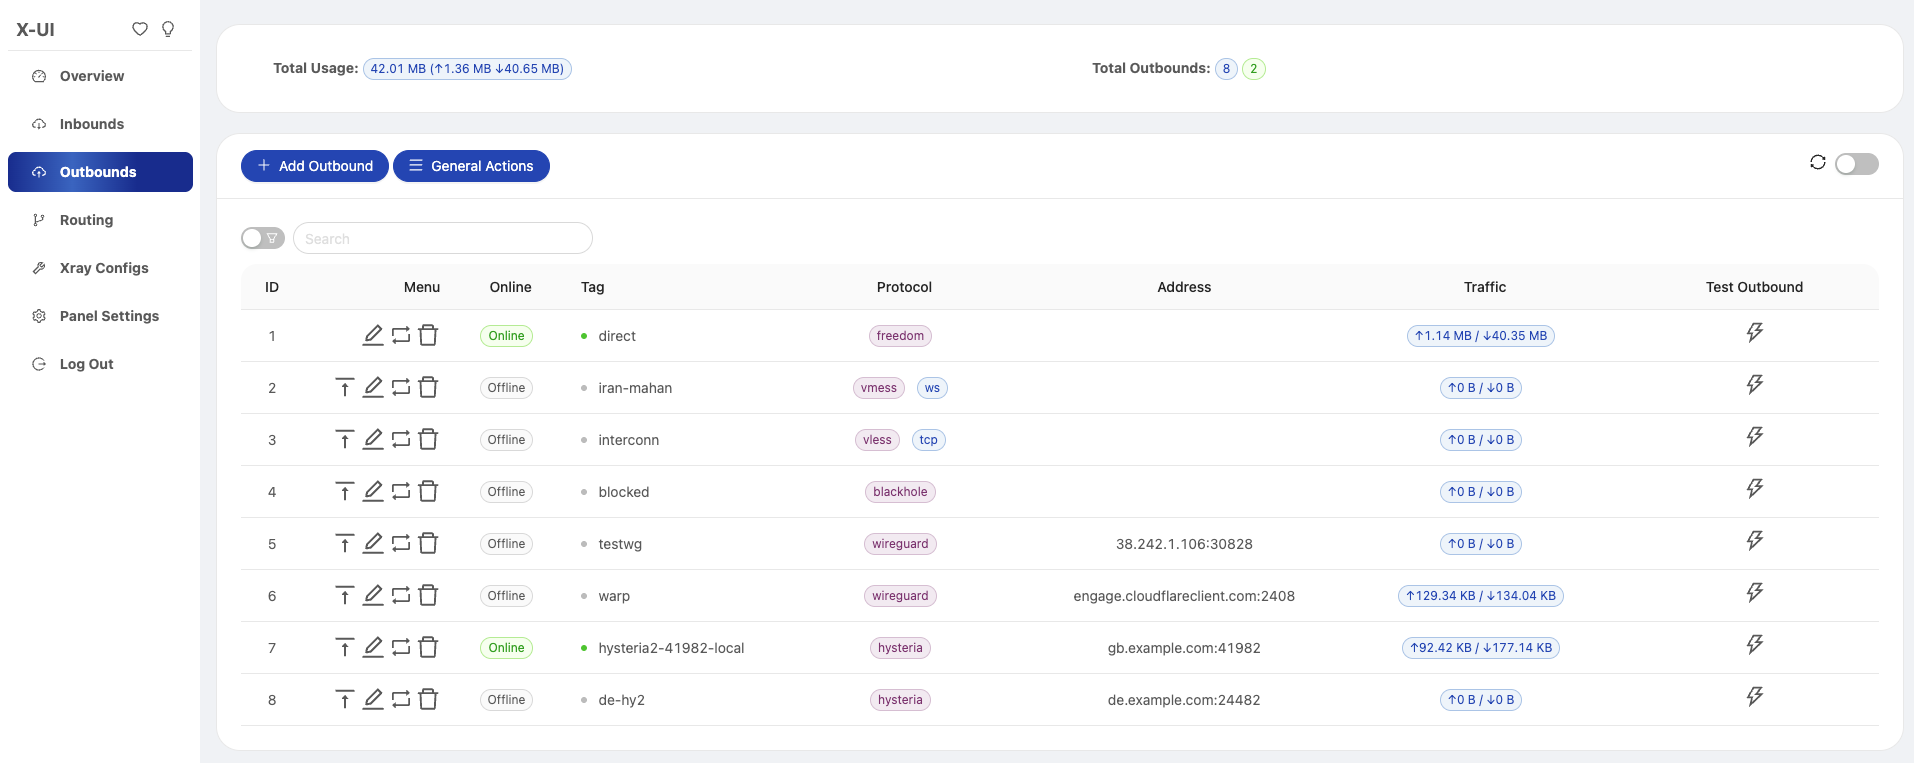Enable the auto-refresh switch
The image size is (1914, 763).
[1857, 164]
